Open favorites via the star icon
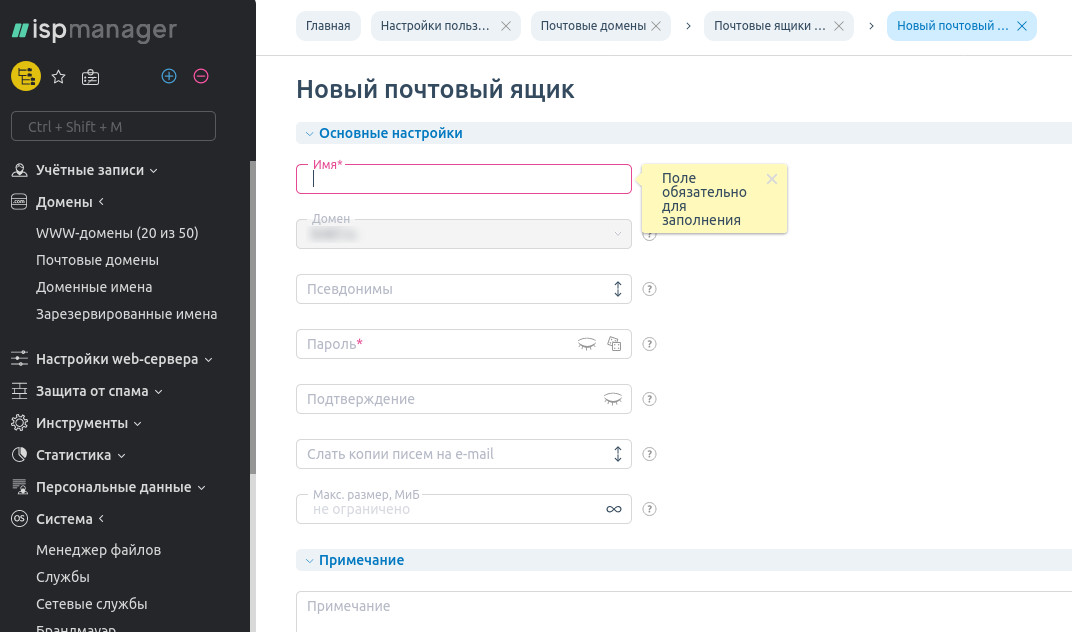The width and height of the screenshot is (1072, 632). point(58,76)
